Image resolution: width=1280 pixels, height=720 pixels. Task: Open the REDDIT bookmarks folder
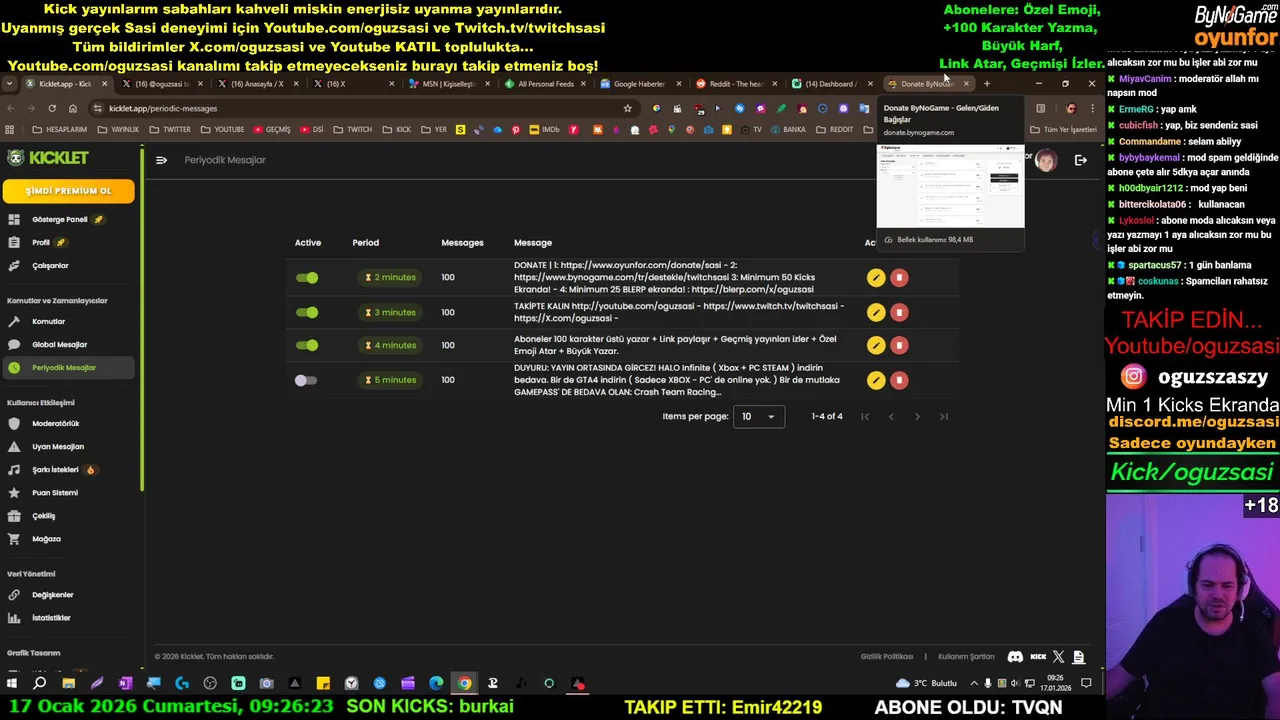point(835,130)
